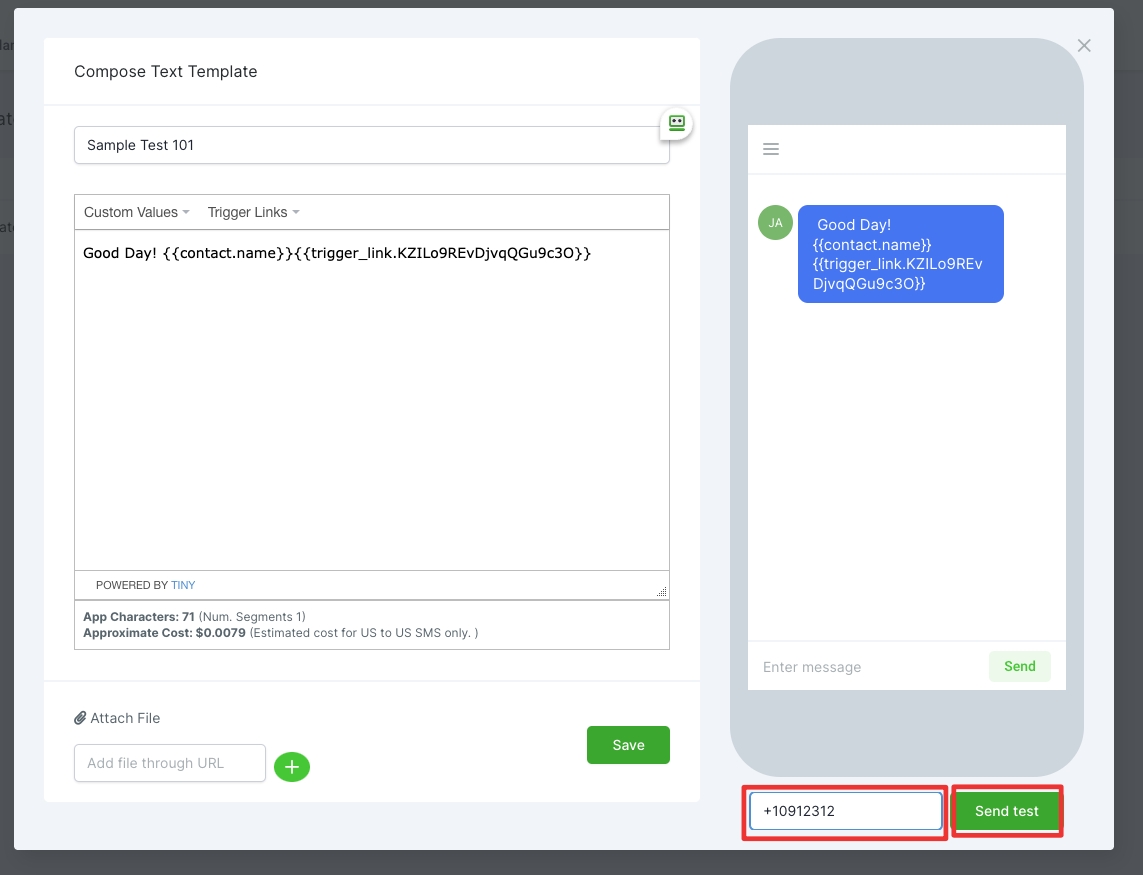Click into the message body text editor
Viewport: 1143px width, 875px height.
tap(371, 400)
